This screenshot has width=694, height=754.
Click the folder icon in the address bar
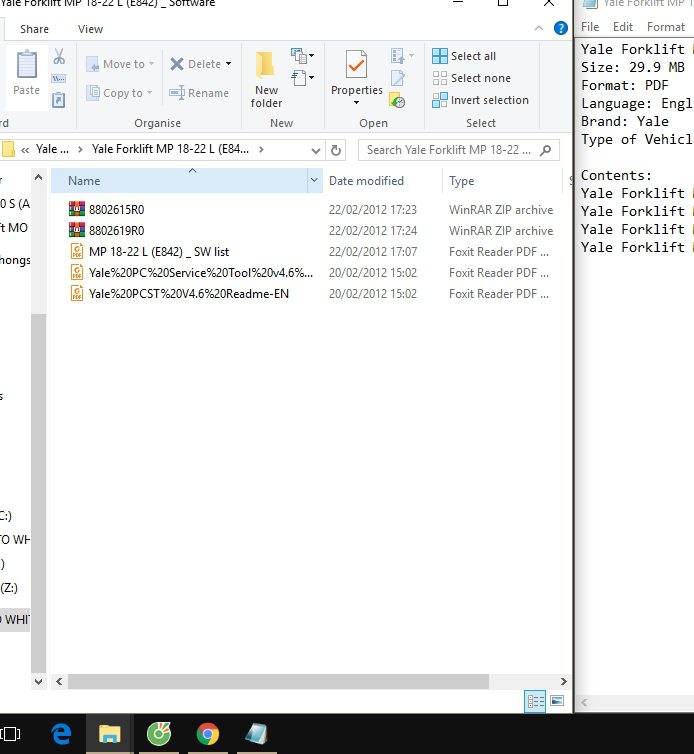click(8, 150)
